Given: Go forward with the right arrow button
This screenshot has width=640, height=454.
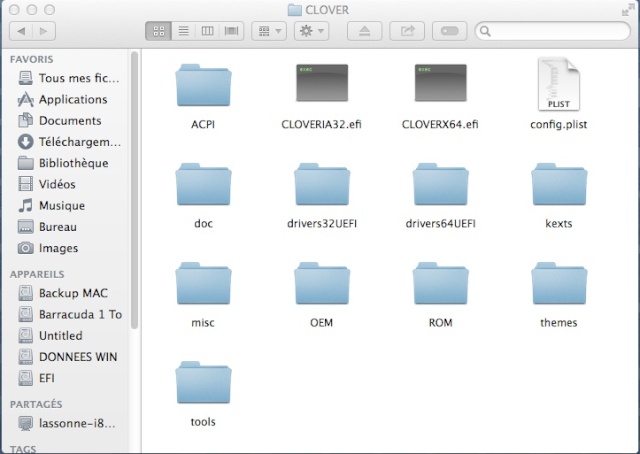Looking at the screenshot, I should click(44, 31).
